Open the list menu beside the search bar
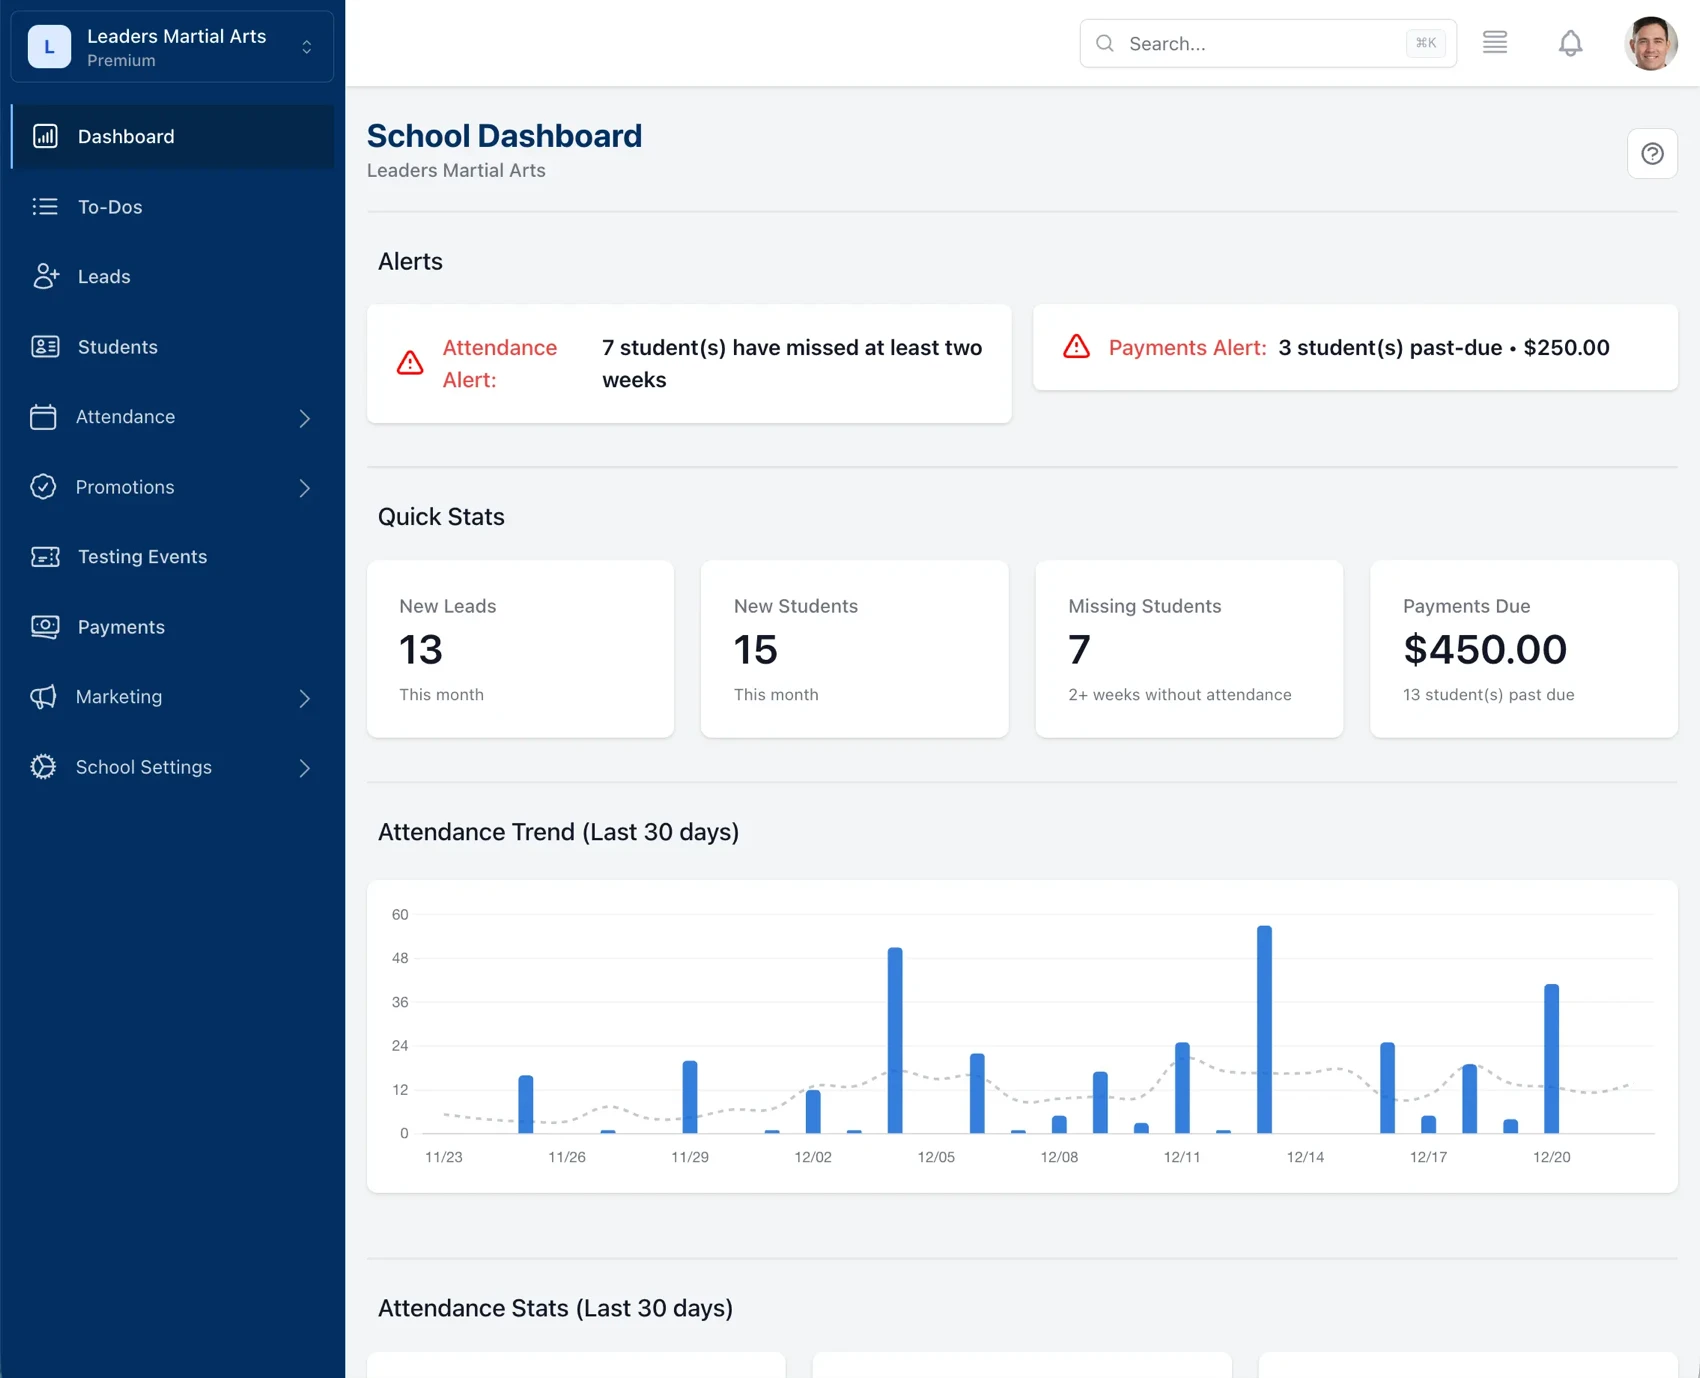Image resolution: width=1700 pixels, height=1378 pixels. coord(1495,42)
